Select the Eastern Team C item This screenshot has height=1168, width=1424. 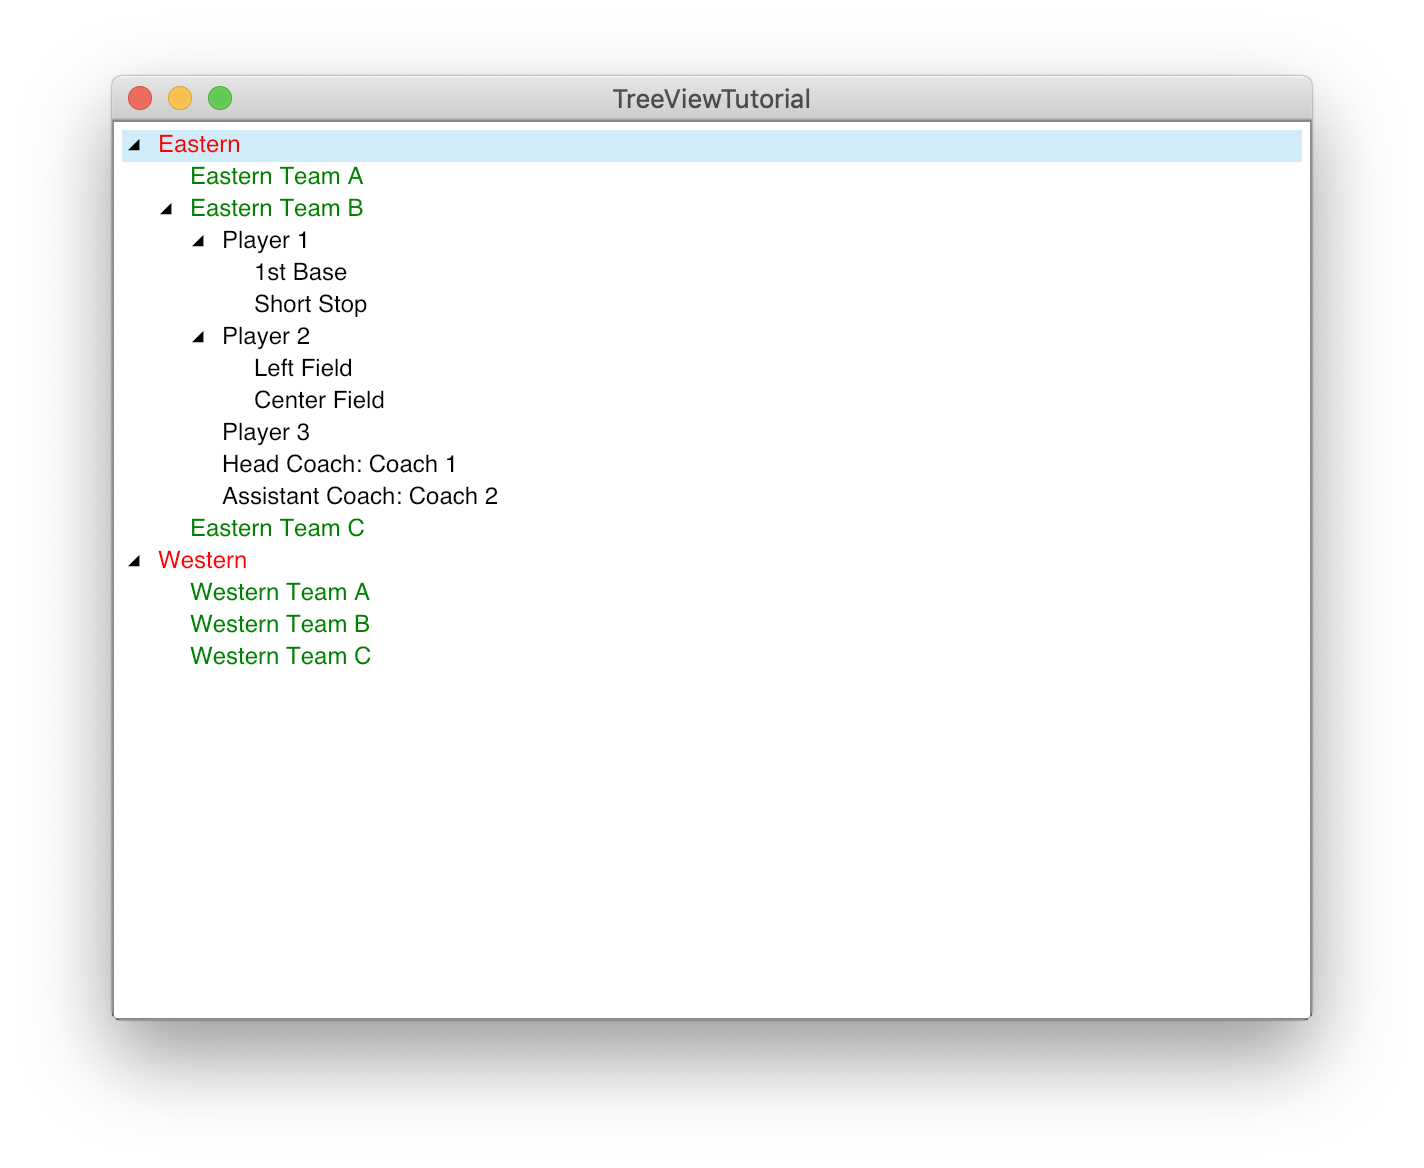click(277, 528)
